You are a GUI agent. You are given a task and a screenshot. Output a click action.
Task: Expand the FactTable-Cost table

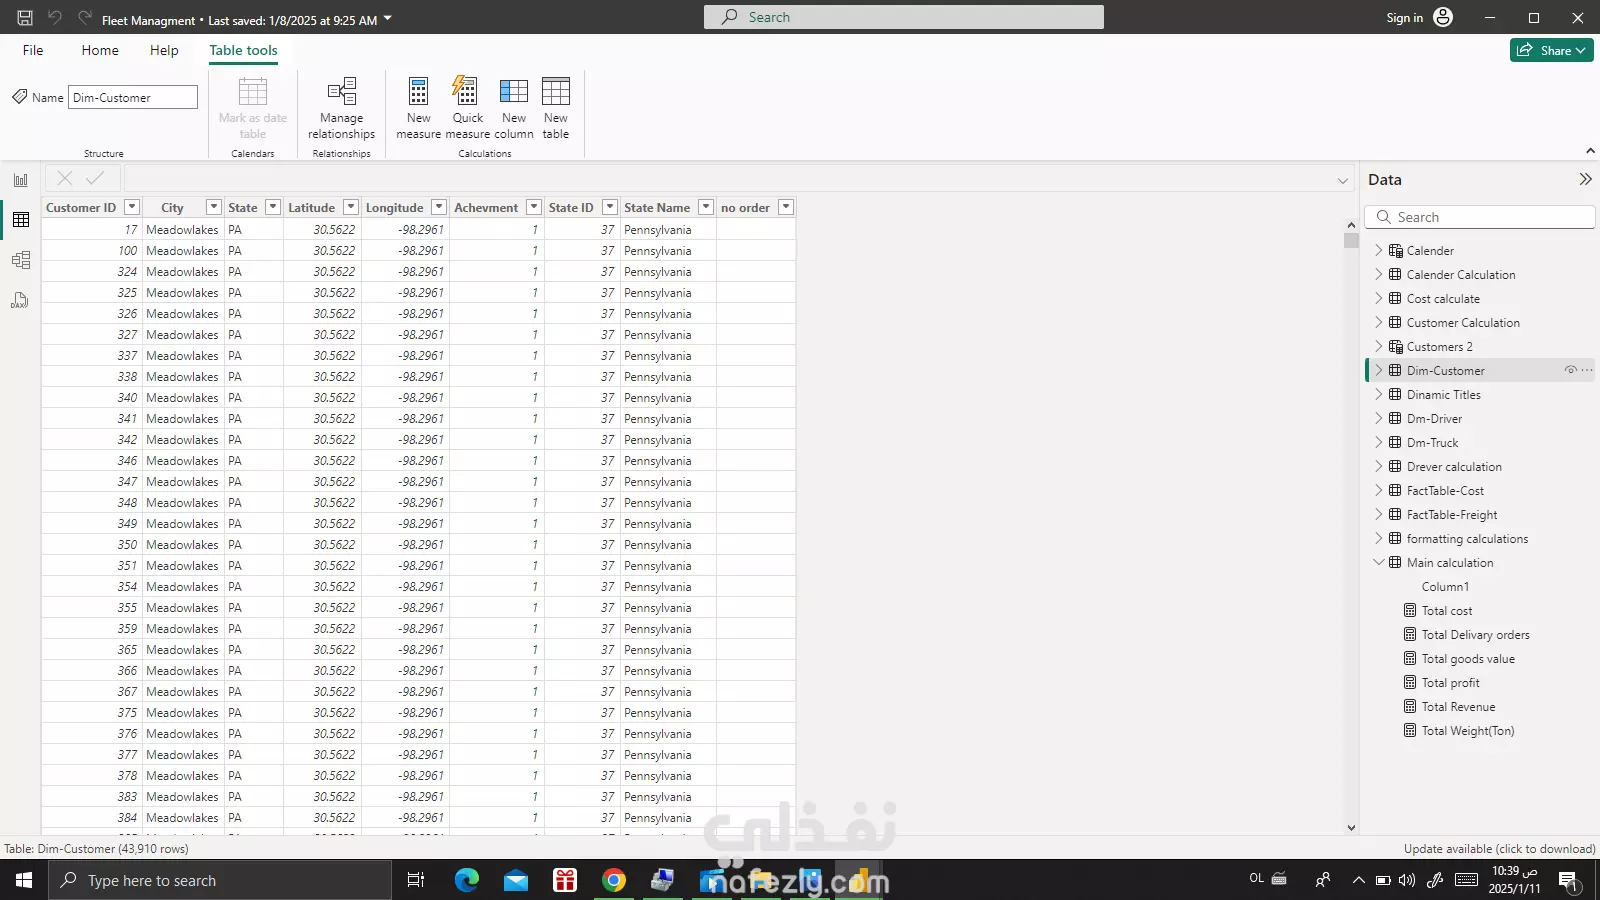[x=1378, y=490]
